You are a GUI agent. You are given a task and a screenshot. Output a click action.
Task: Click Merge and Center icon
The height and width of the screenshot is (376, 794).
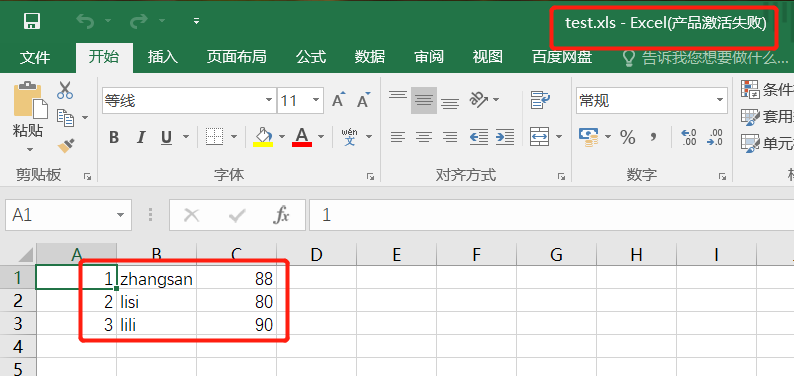539,137
